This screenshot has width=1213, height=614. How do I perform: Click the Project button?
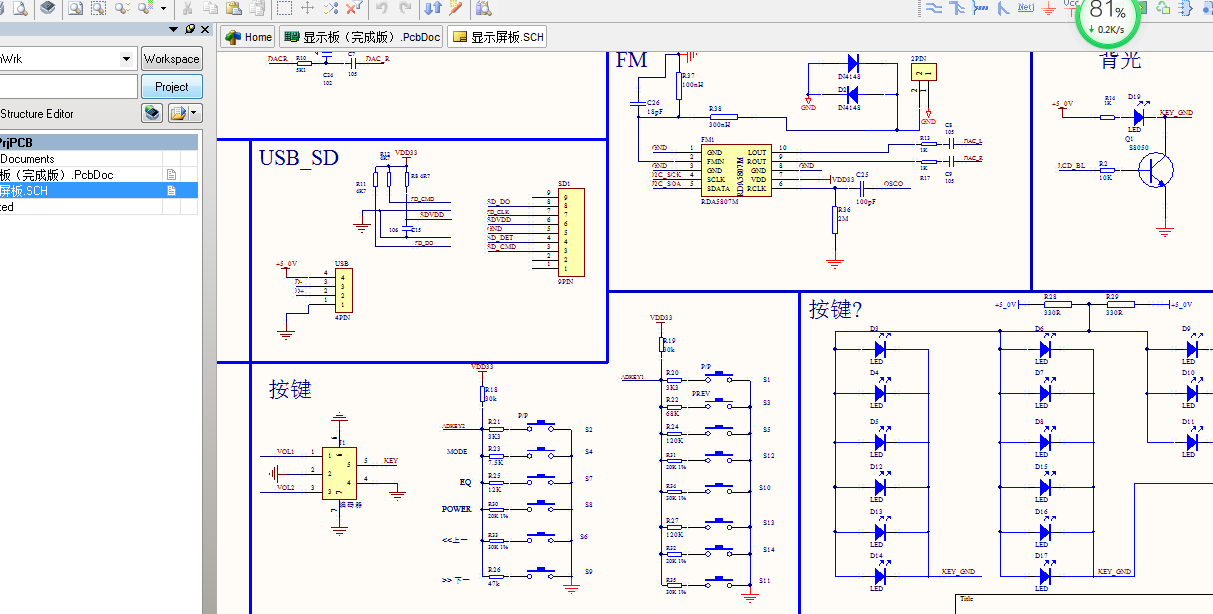click(172, 87)
